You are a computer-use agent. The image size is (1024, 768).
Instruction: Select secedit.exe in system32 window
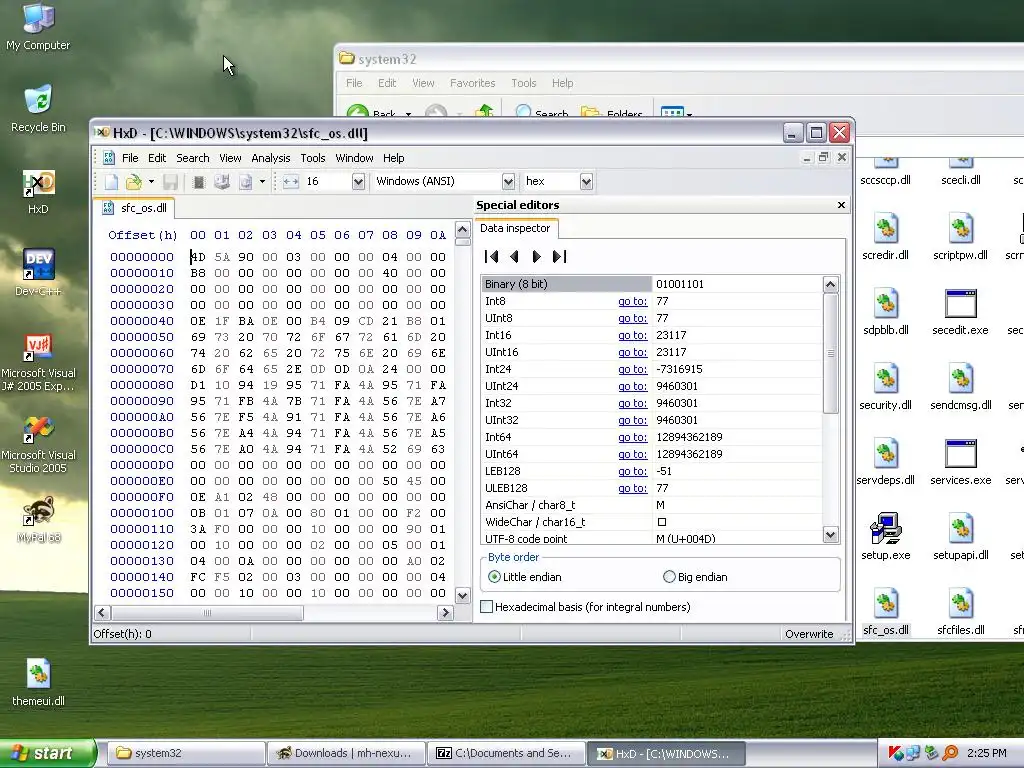click(961, 312)
